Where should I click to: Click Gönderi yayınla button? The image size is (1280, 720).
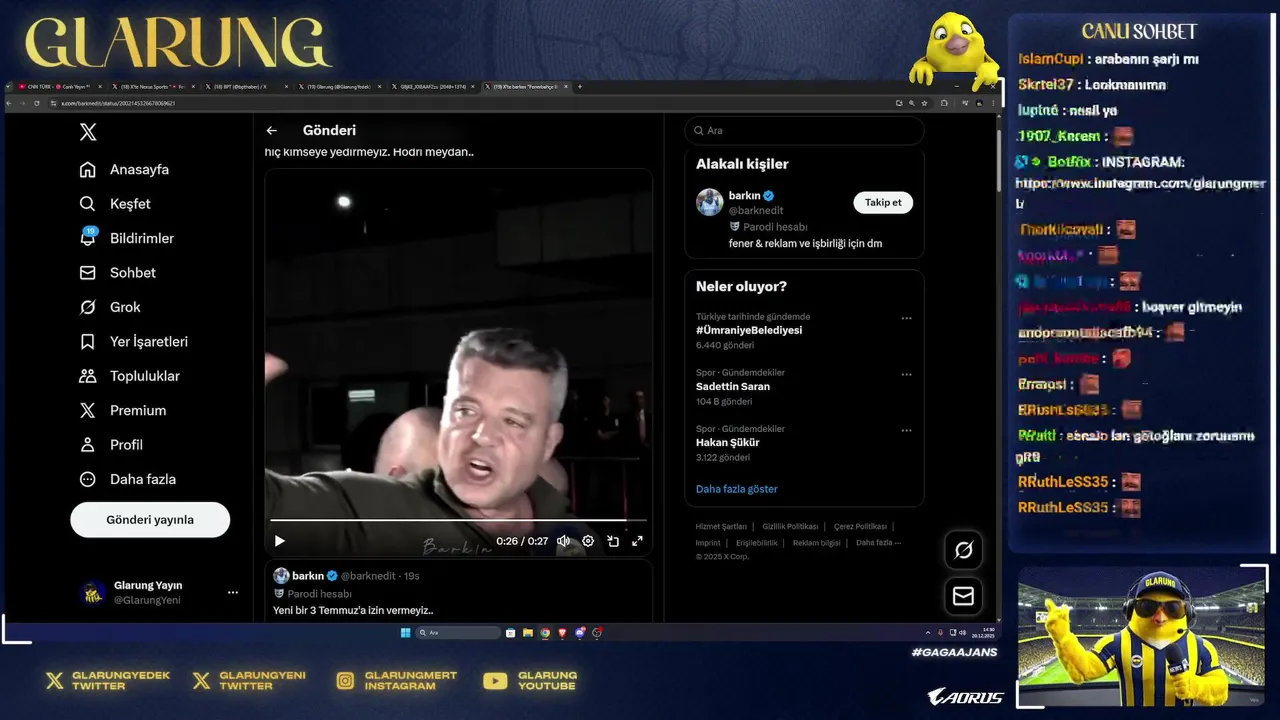pos(150,520)
